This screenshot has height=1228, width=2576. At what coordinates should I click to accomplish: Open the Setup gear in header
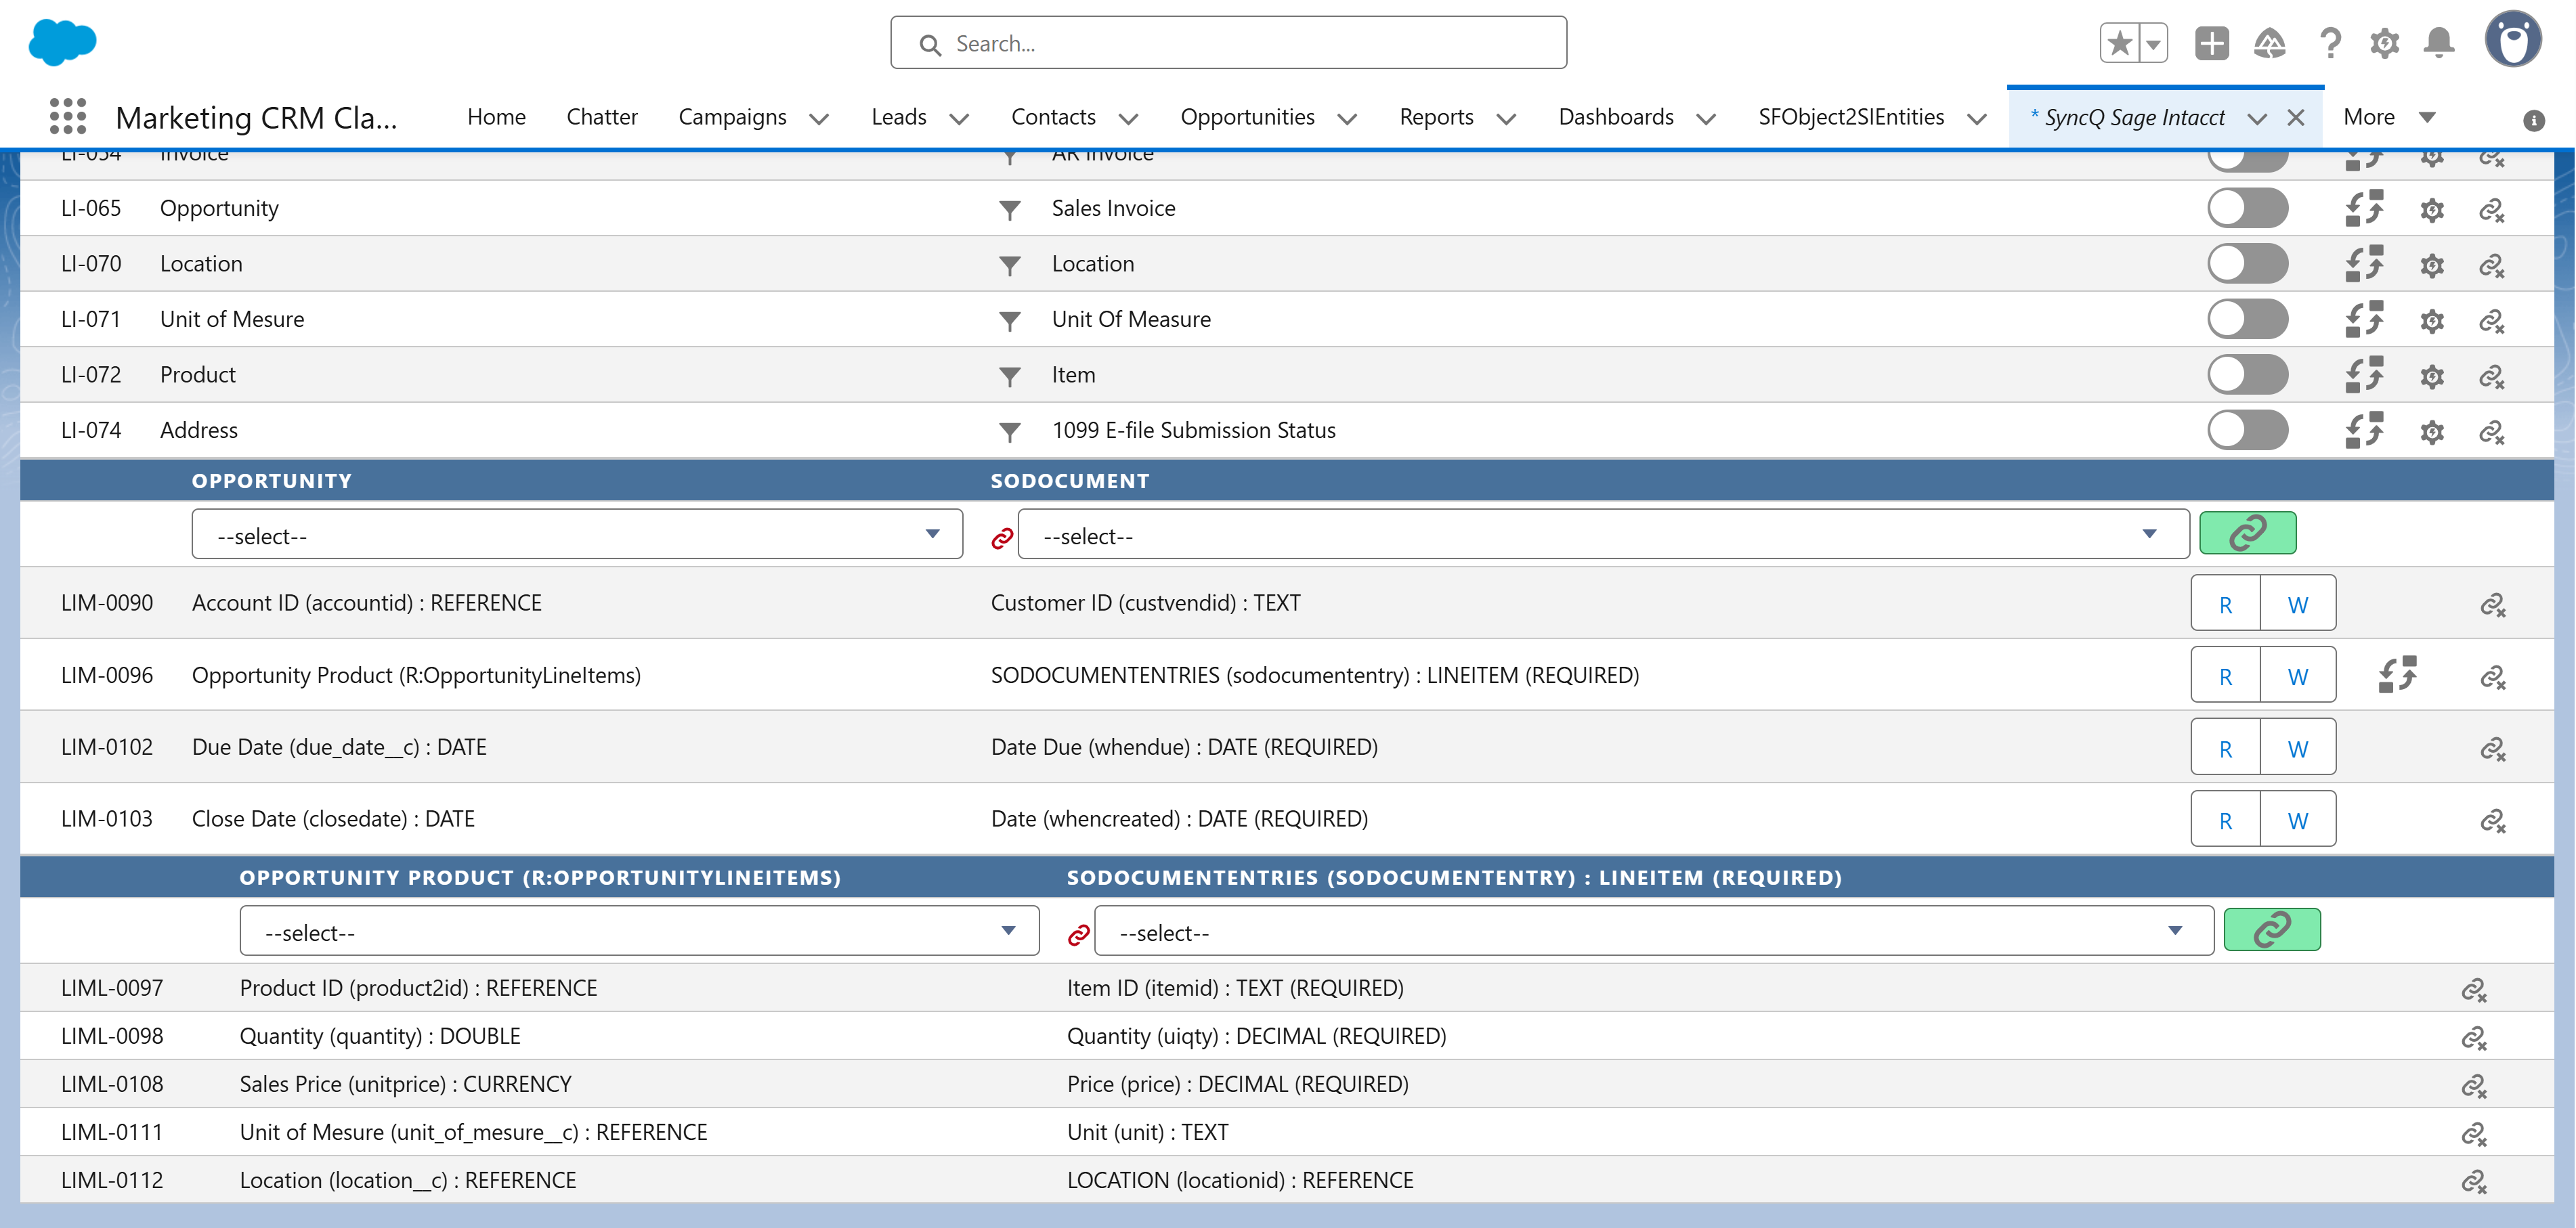tap(2384, 43)
